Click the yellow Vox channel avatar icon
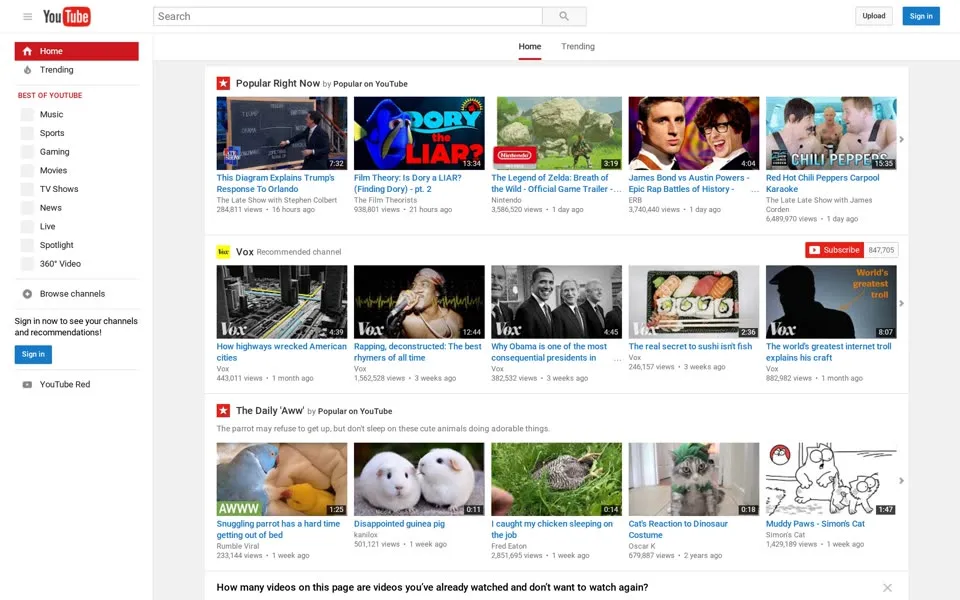This screenshot has width=960, height=600. (x=223, y=252)
